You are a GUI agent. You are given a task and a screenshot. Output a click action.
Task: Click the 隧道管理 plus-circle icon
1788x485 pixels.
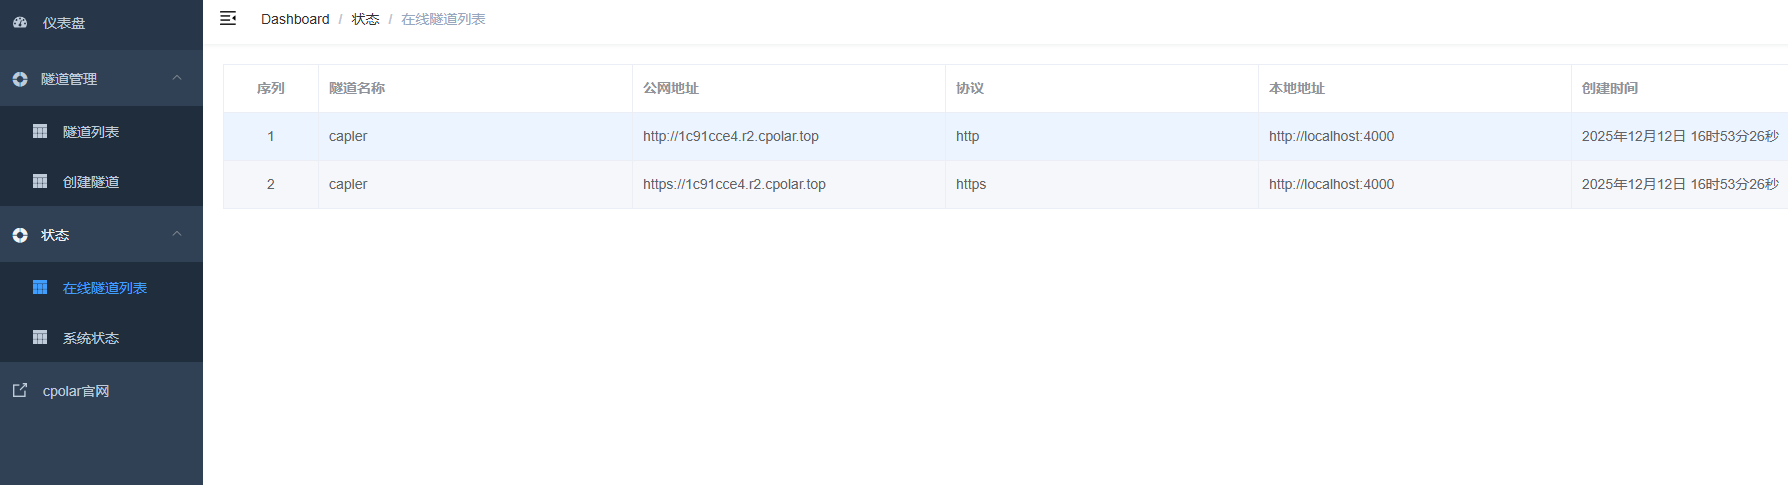click(x=20, y=79)
